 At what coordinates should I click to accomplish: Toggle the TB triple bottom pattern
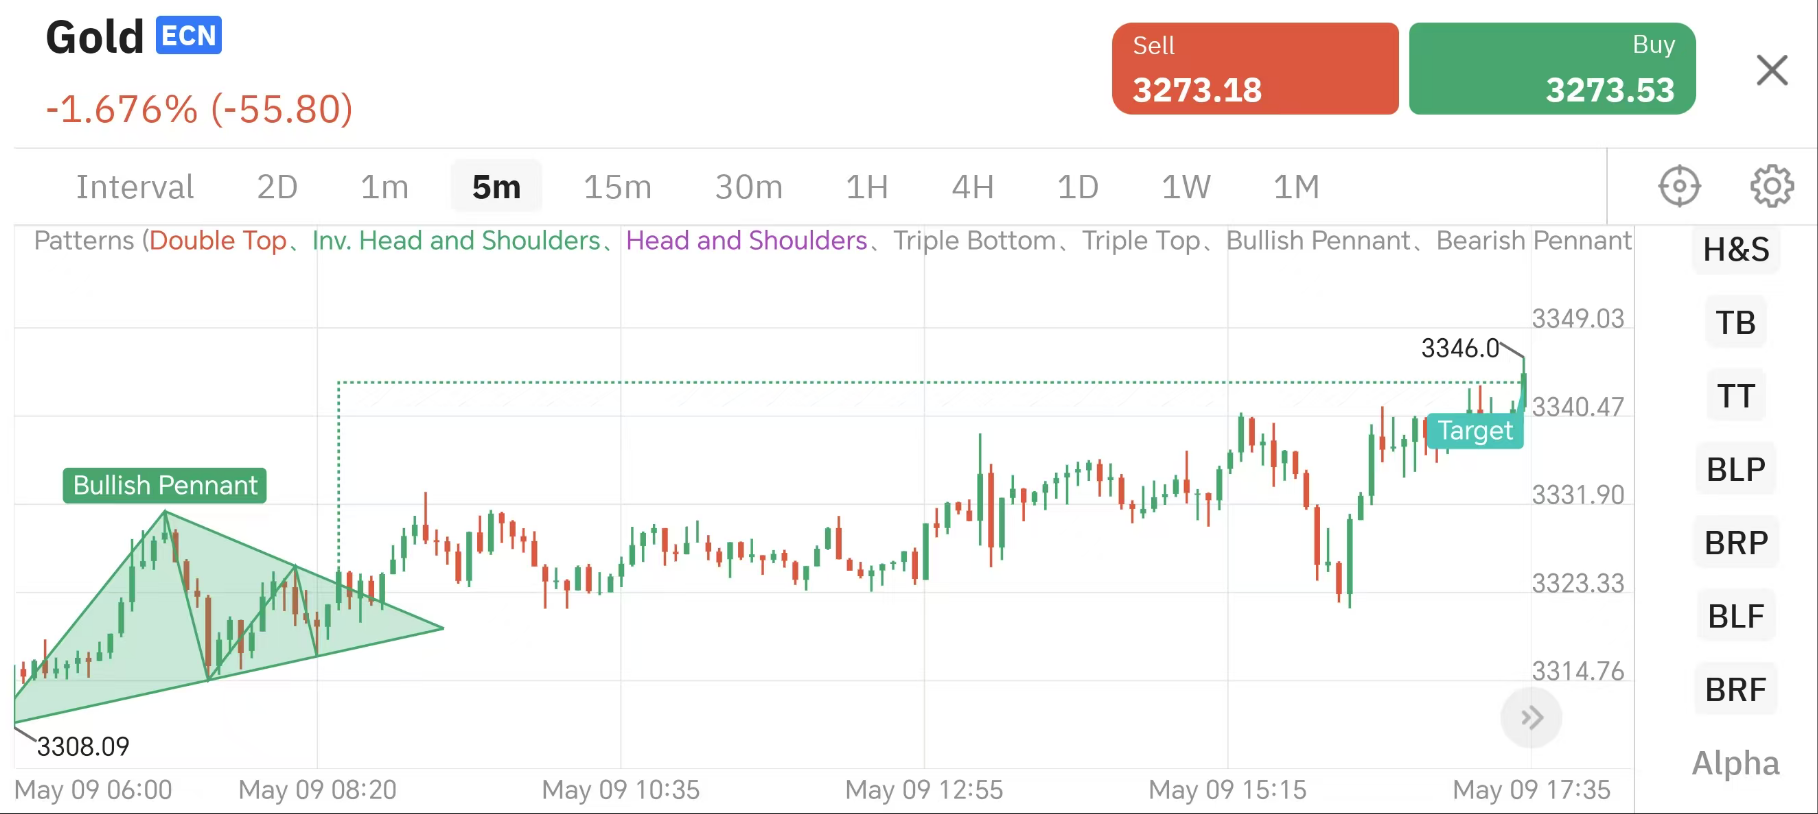pos(1736,323)
